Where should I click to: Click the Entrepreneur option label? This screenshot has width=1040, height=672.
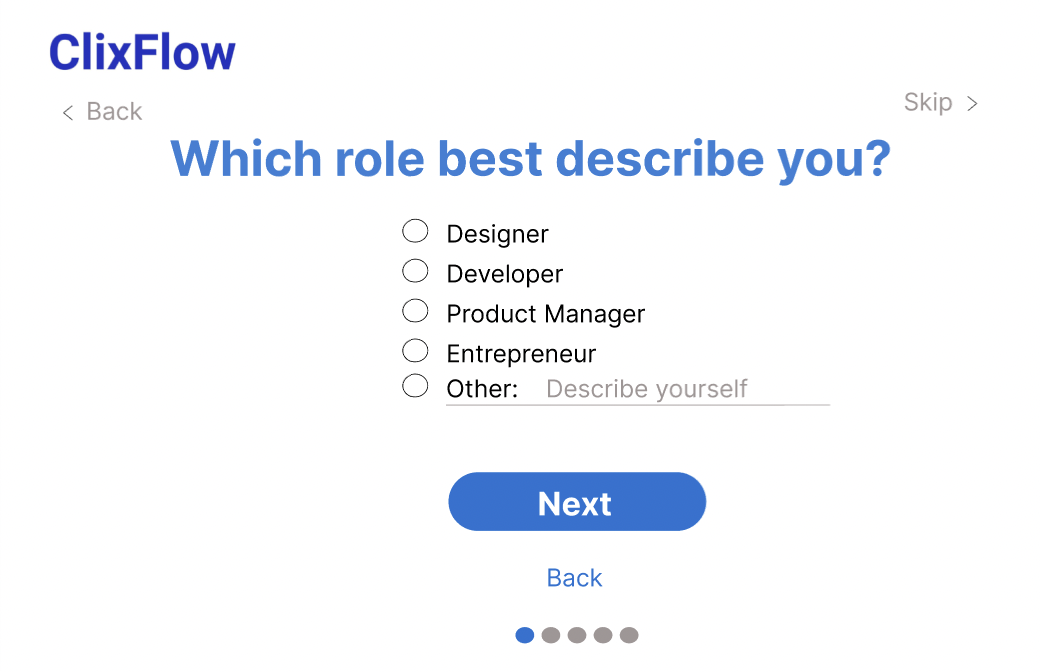(x=521, y=354)
